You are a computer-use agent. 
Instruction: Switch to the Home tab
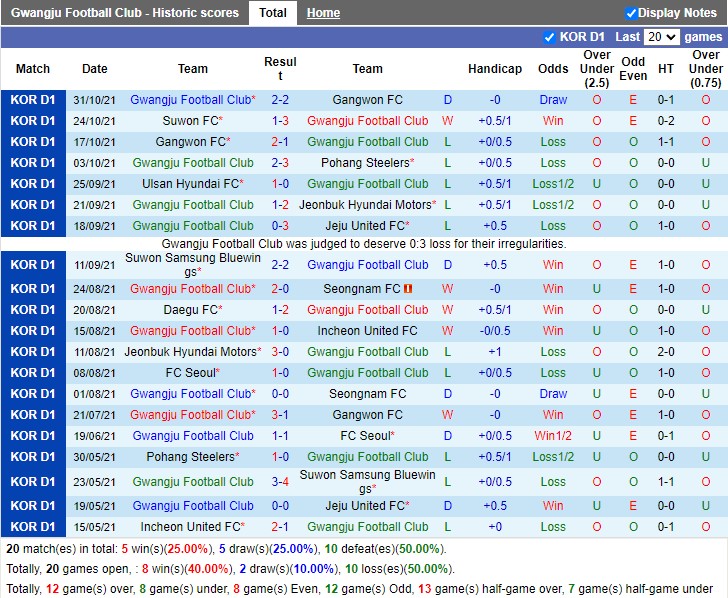point(323,13)
